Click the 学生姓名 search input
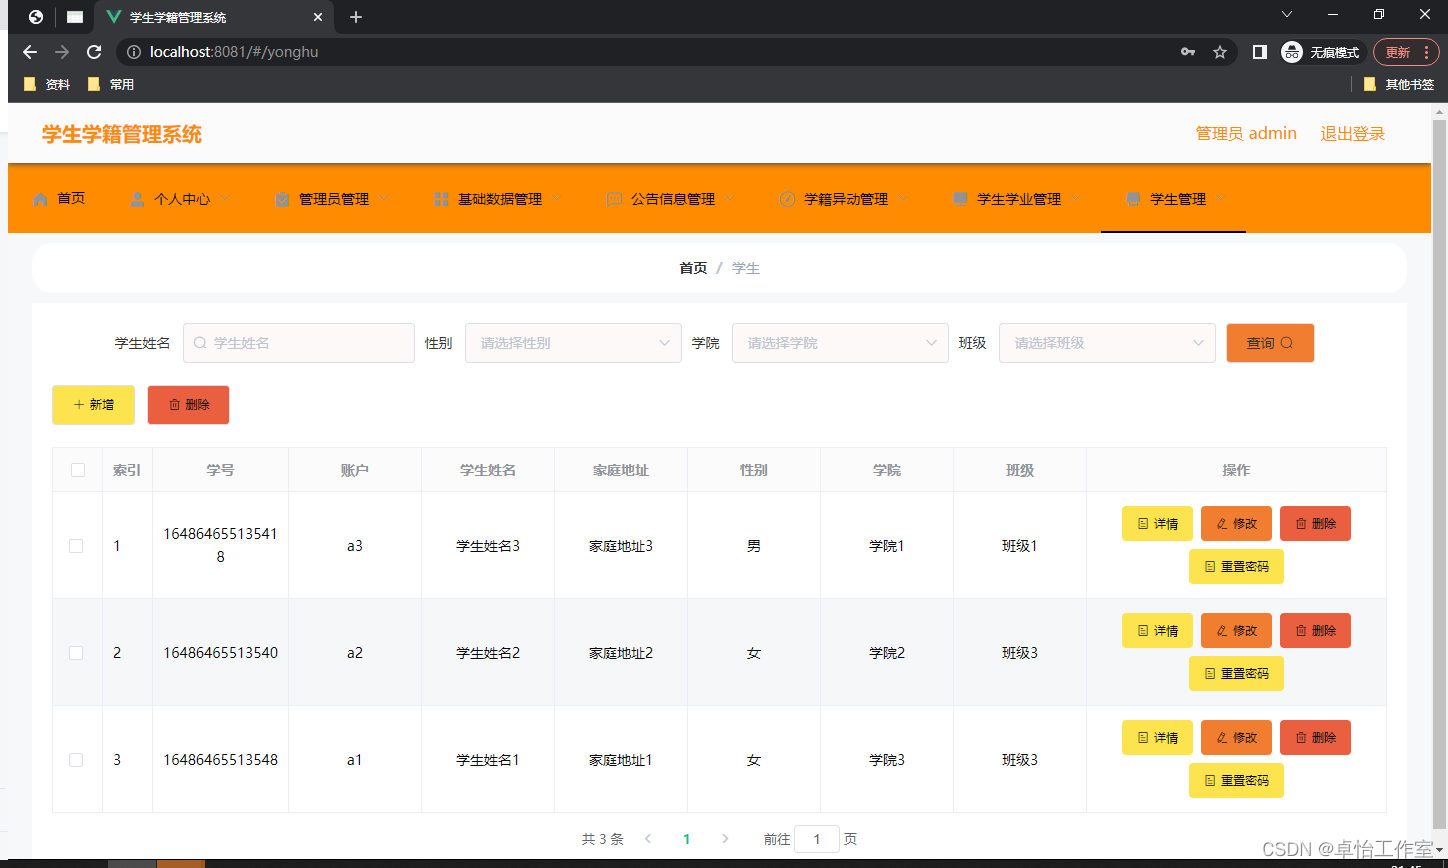1448x868 pixels. [298, 343]
